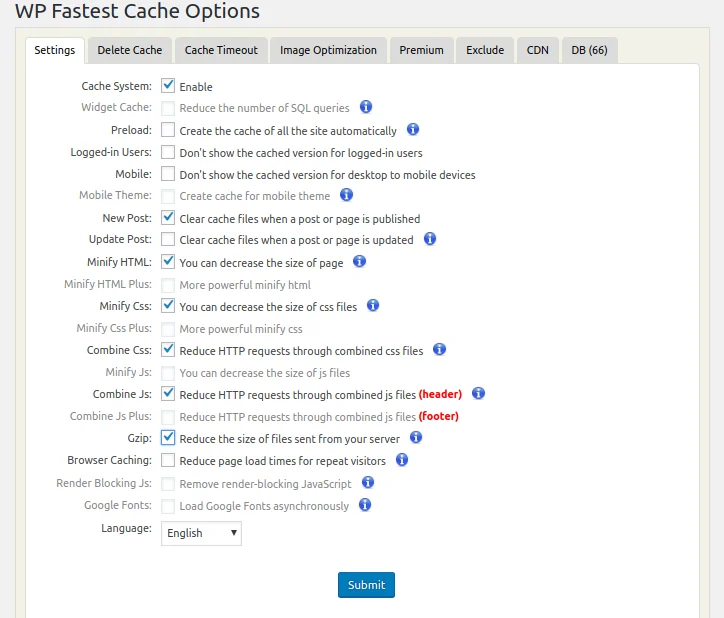724x618 pixels.
Task: Open the CDN tab
Action: click(x=537, y=50)
